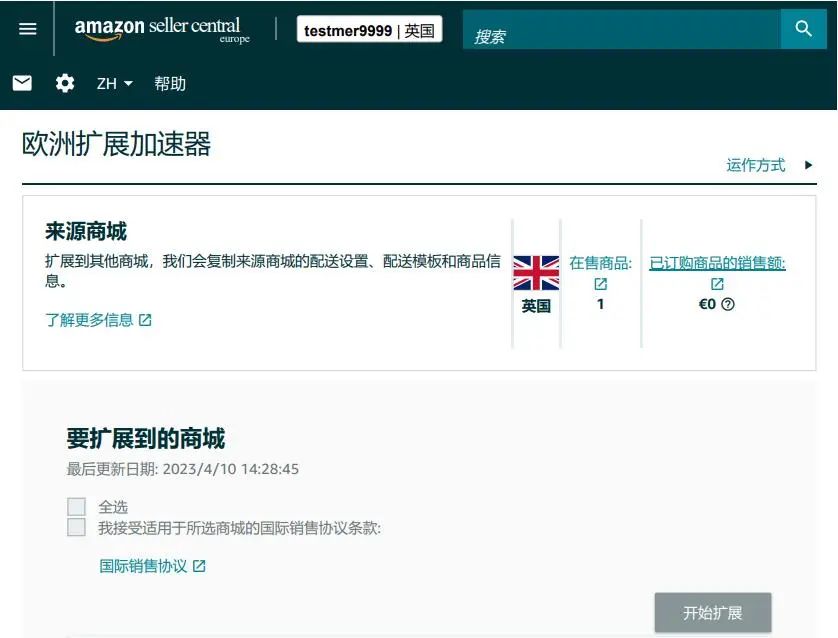This screenshot has width=838, height=638.
Task: Click the 开始扩展 button
Action: click(712, 613)
